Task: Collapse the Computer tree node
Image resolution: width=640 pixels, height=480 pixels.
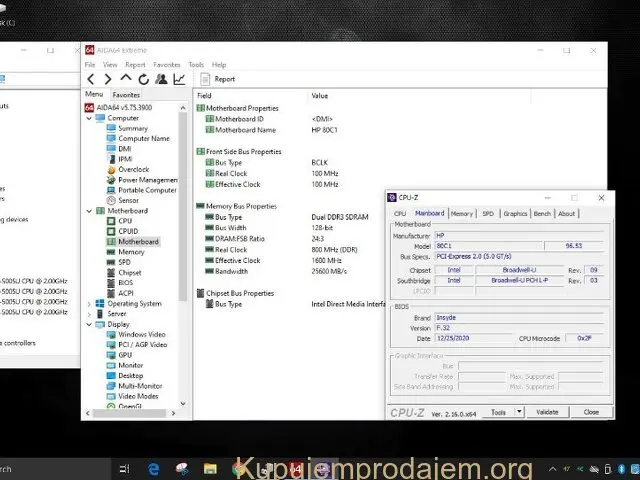Action: coord(89,118)
